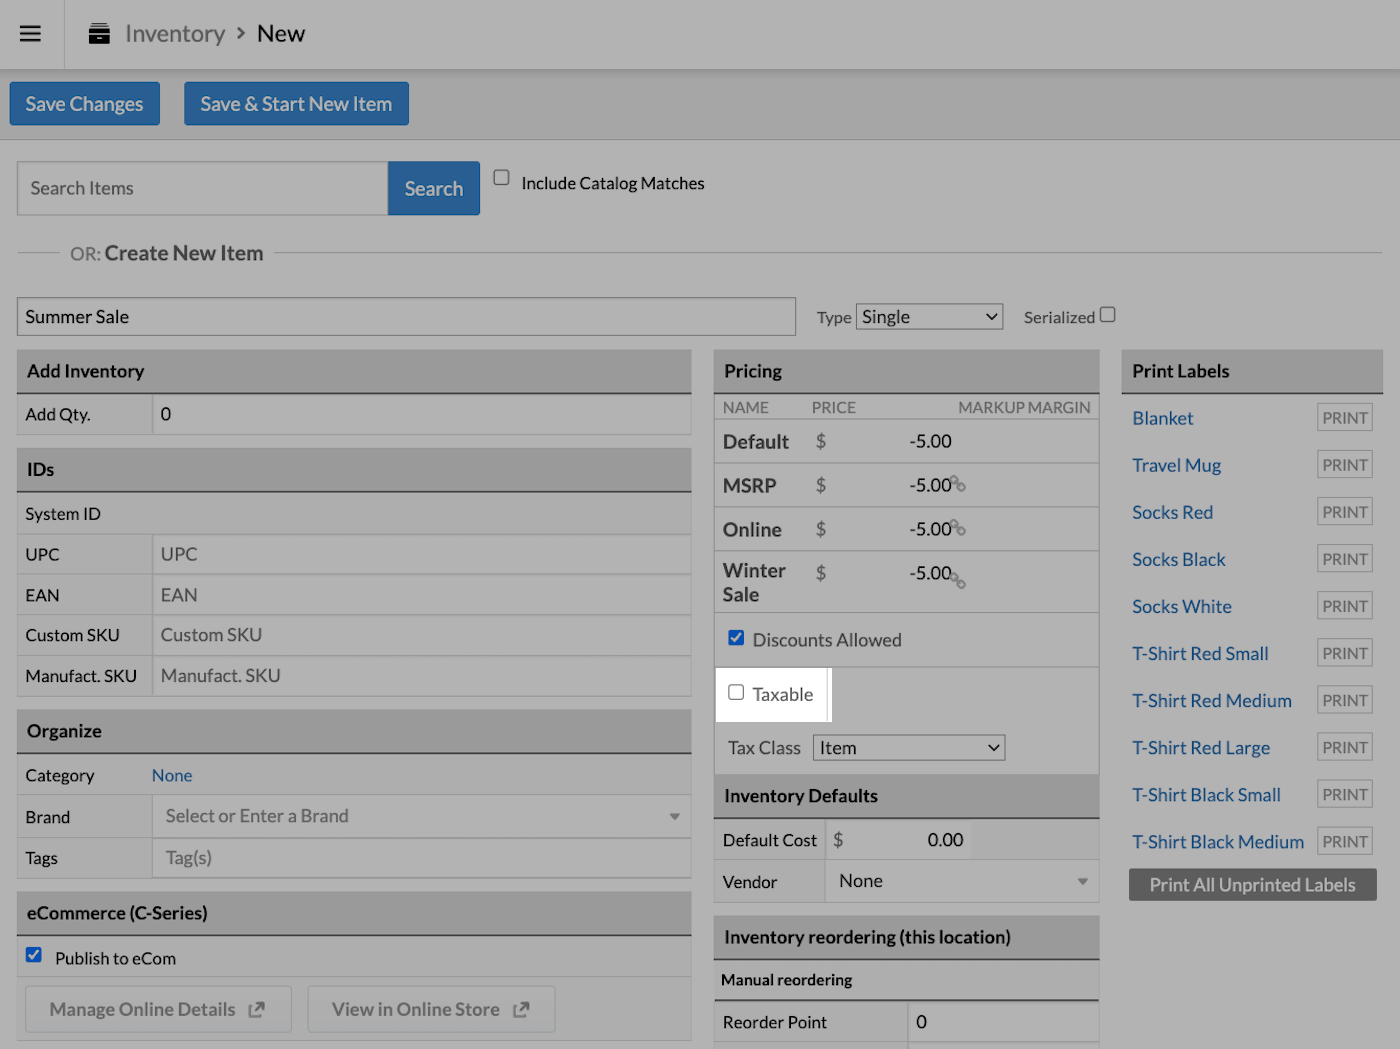Open the Tax Class dropdown
Screen dimensions: 1400x1049
(x=909, y=748)
